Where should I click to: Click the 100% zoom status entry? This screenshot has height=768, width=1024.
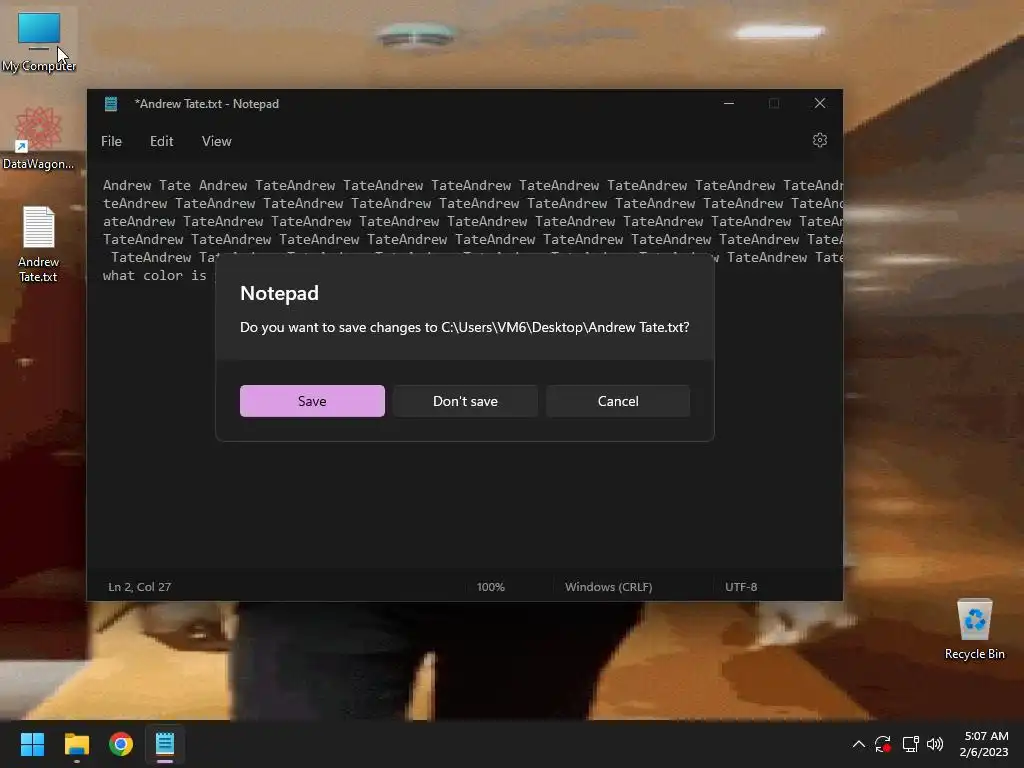tap(490, 587)
